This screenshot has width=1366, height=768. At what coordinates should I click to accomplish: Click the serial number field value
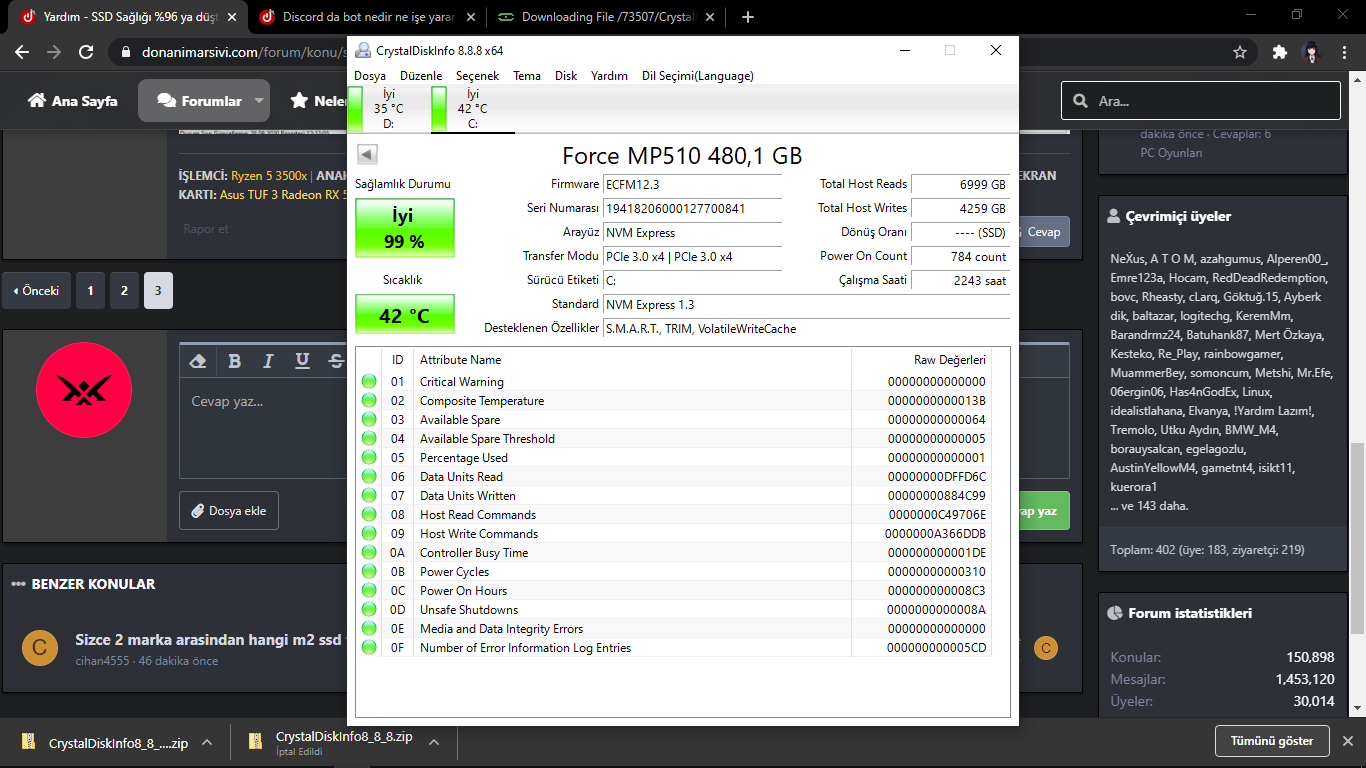pyautogui.click(x=692, y=209)
